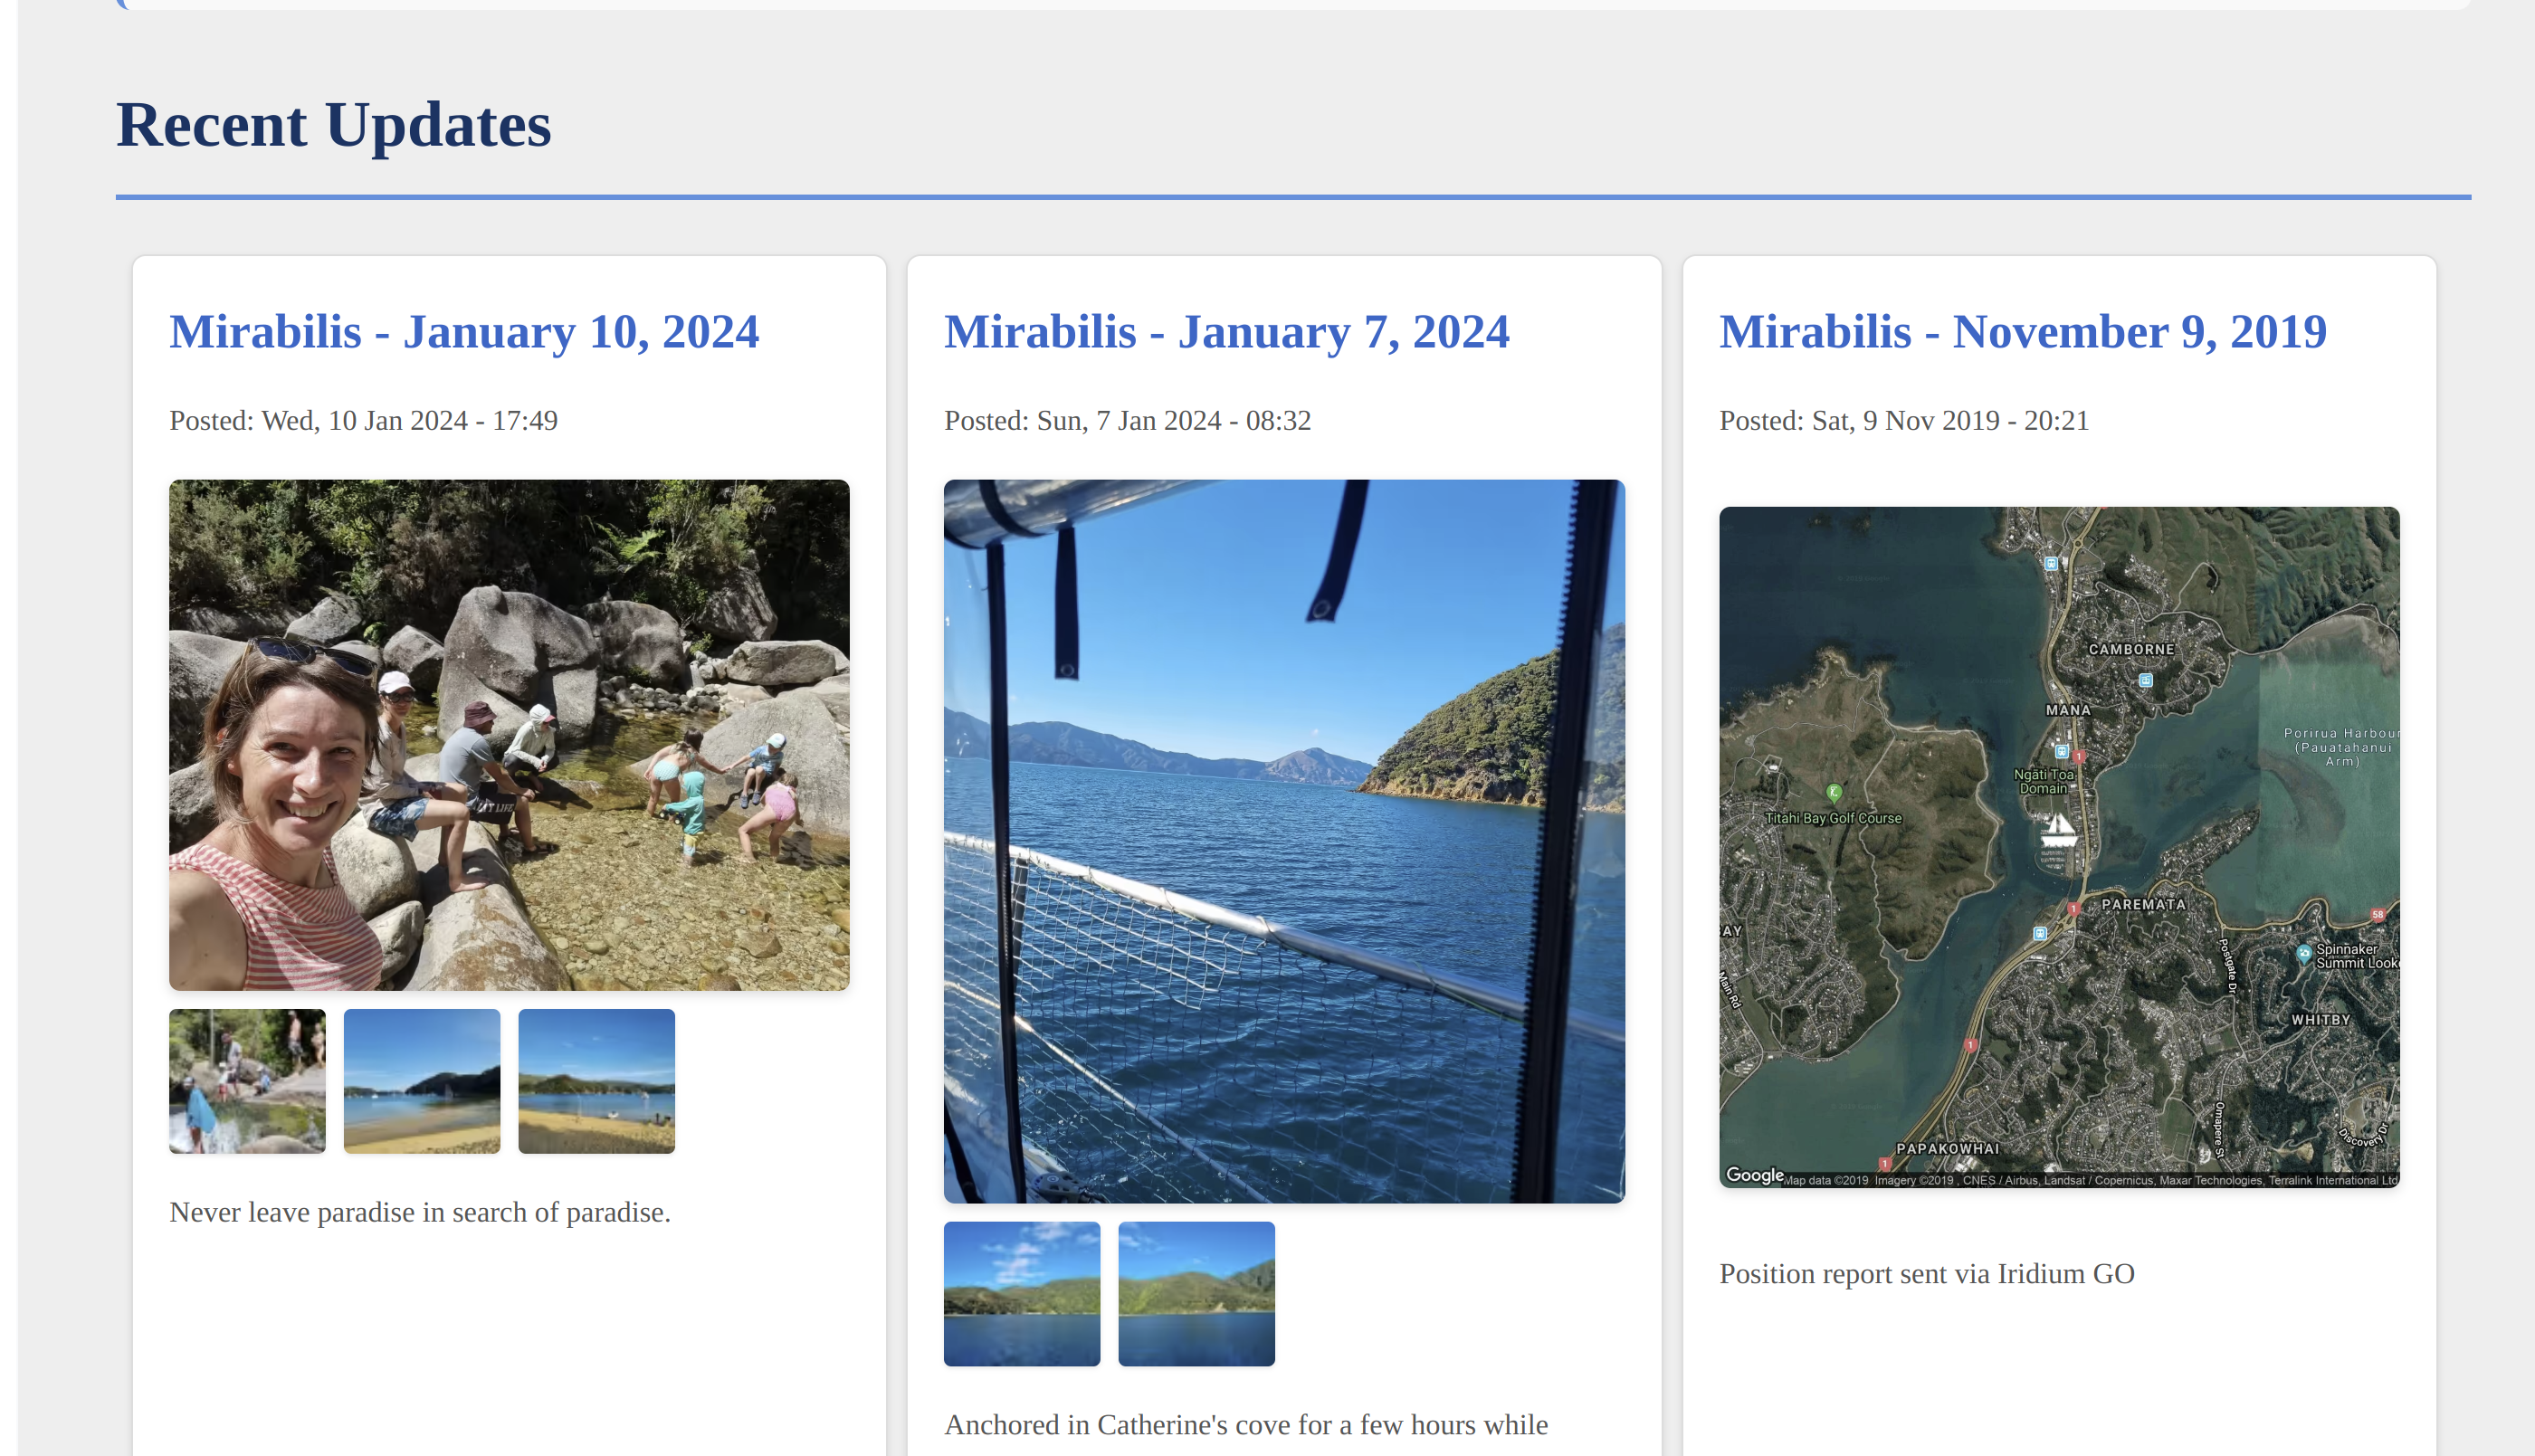Click the white sailboat position marker on the map
This screenshot has width=2535, height=1456.
(2057, 832)
